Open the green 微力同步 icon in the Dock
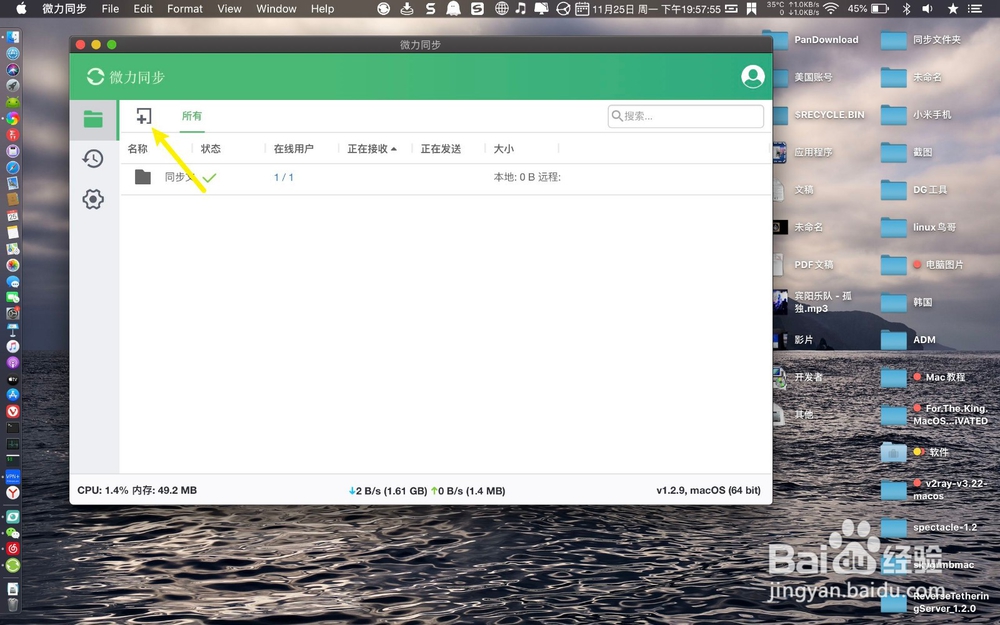The image size is (1000, 625). pos(13,565)
